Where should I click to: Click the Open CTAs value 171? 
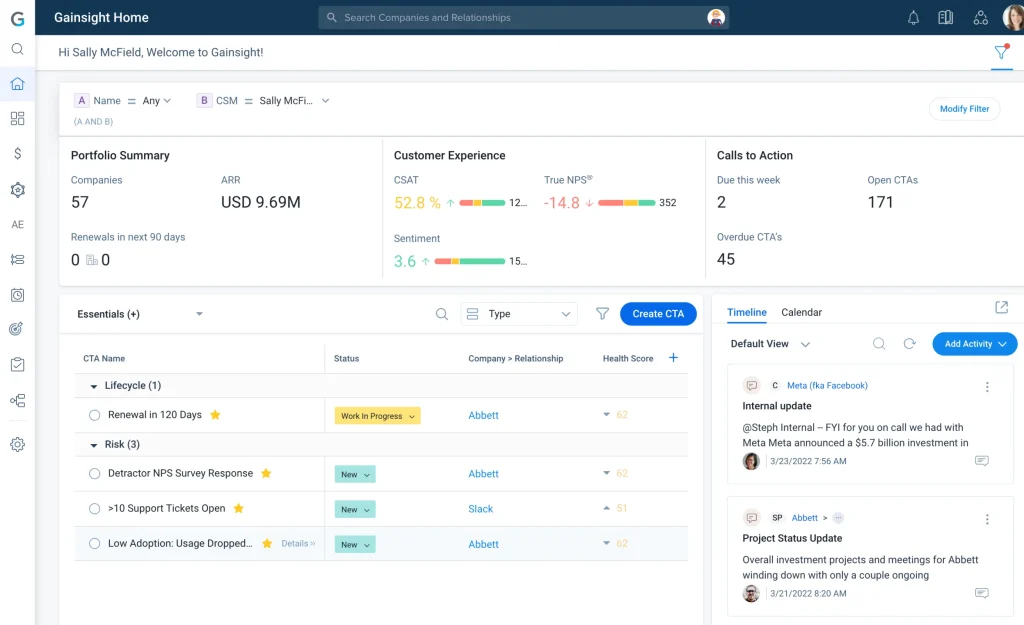[x=880, y=202]
